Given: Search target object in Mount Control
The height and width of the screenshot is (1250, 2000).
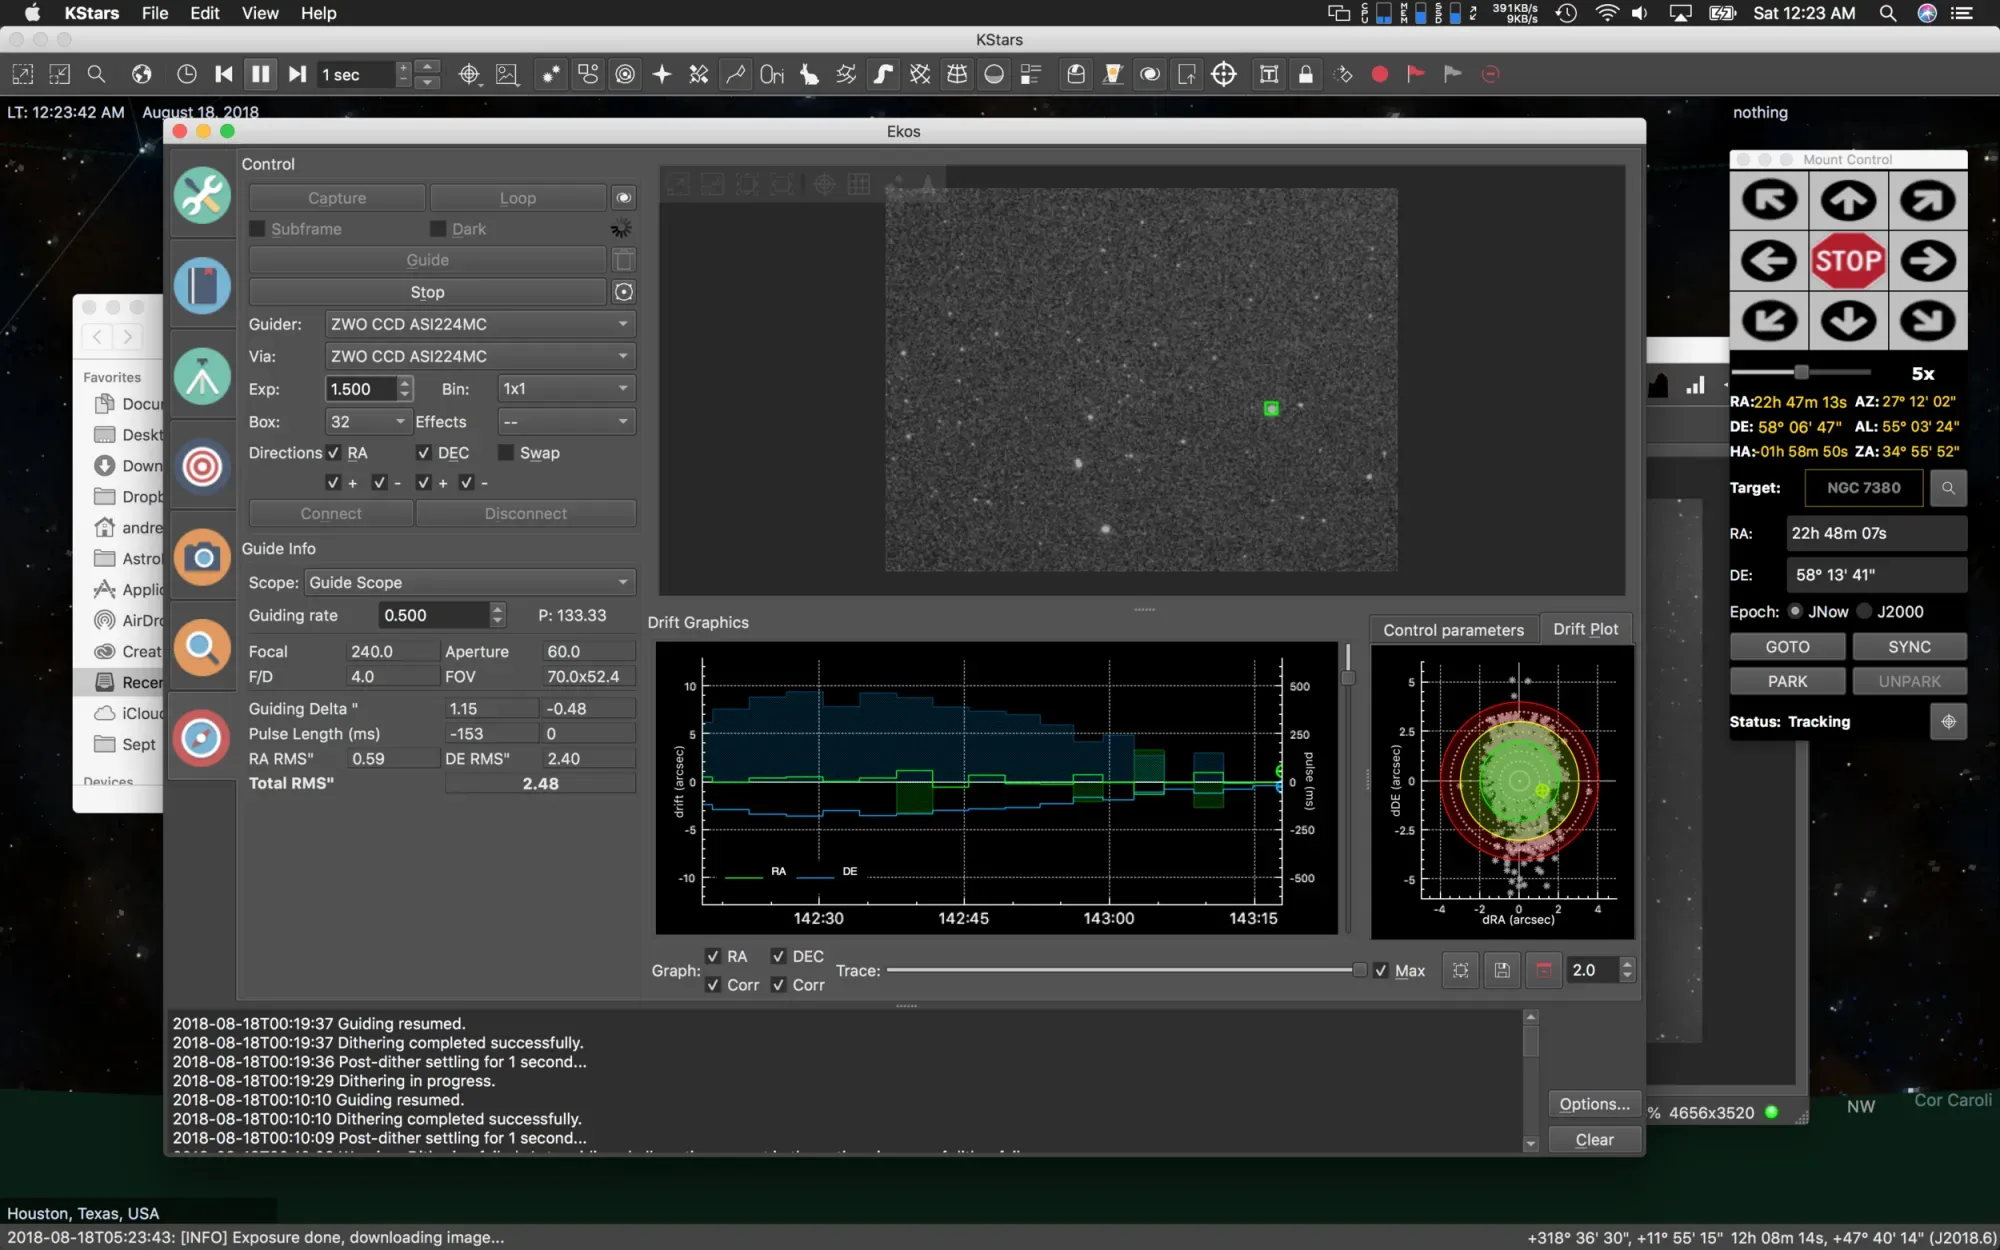Looking at the screenshot, I should tap(1948, 488).
